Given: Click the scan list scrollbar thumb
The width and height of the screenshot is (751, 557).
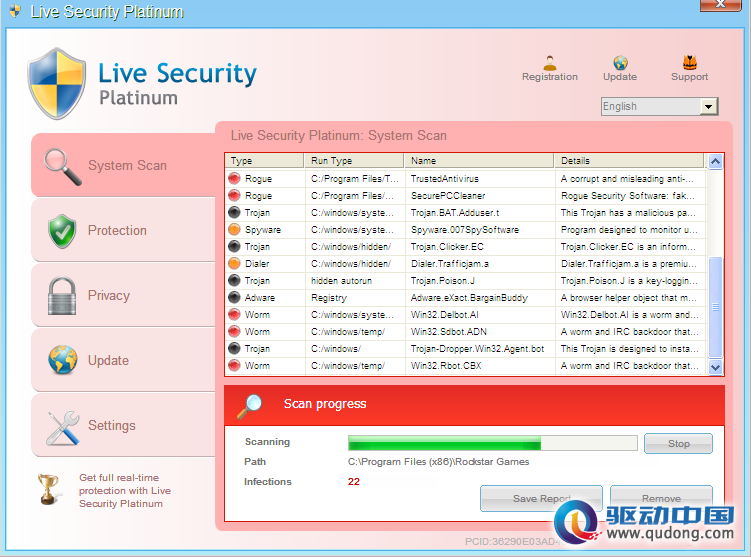Looking at the screenshot, I should [715, 307].
